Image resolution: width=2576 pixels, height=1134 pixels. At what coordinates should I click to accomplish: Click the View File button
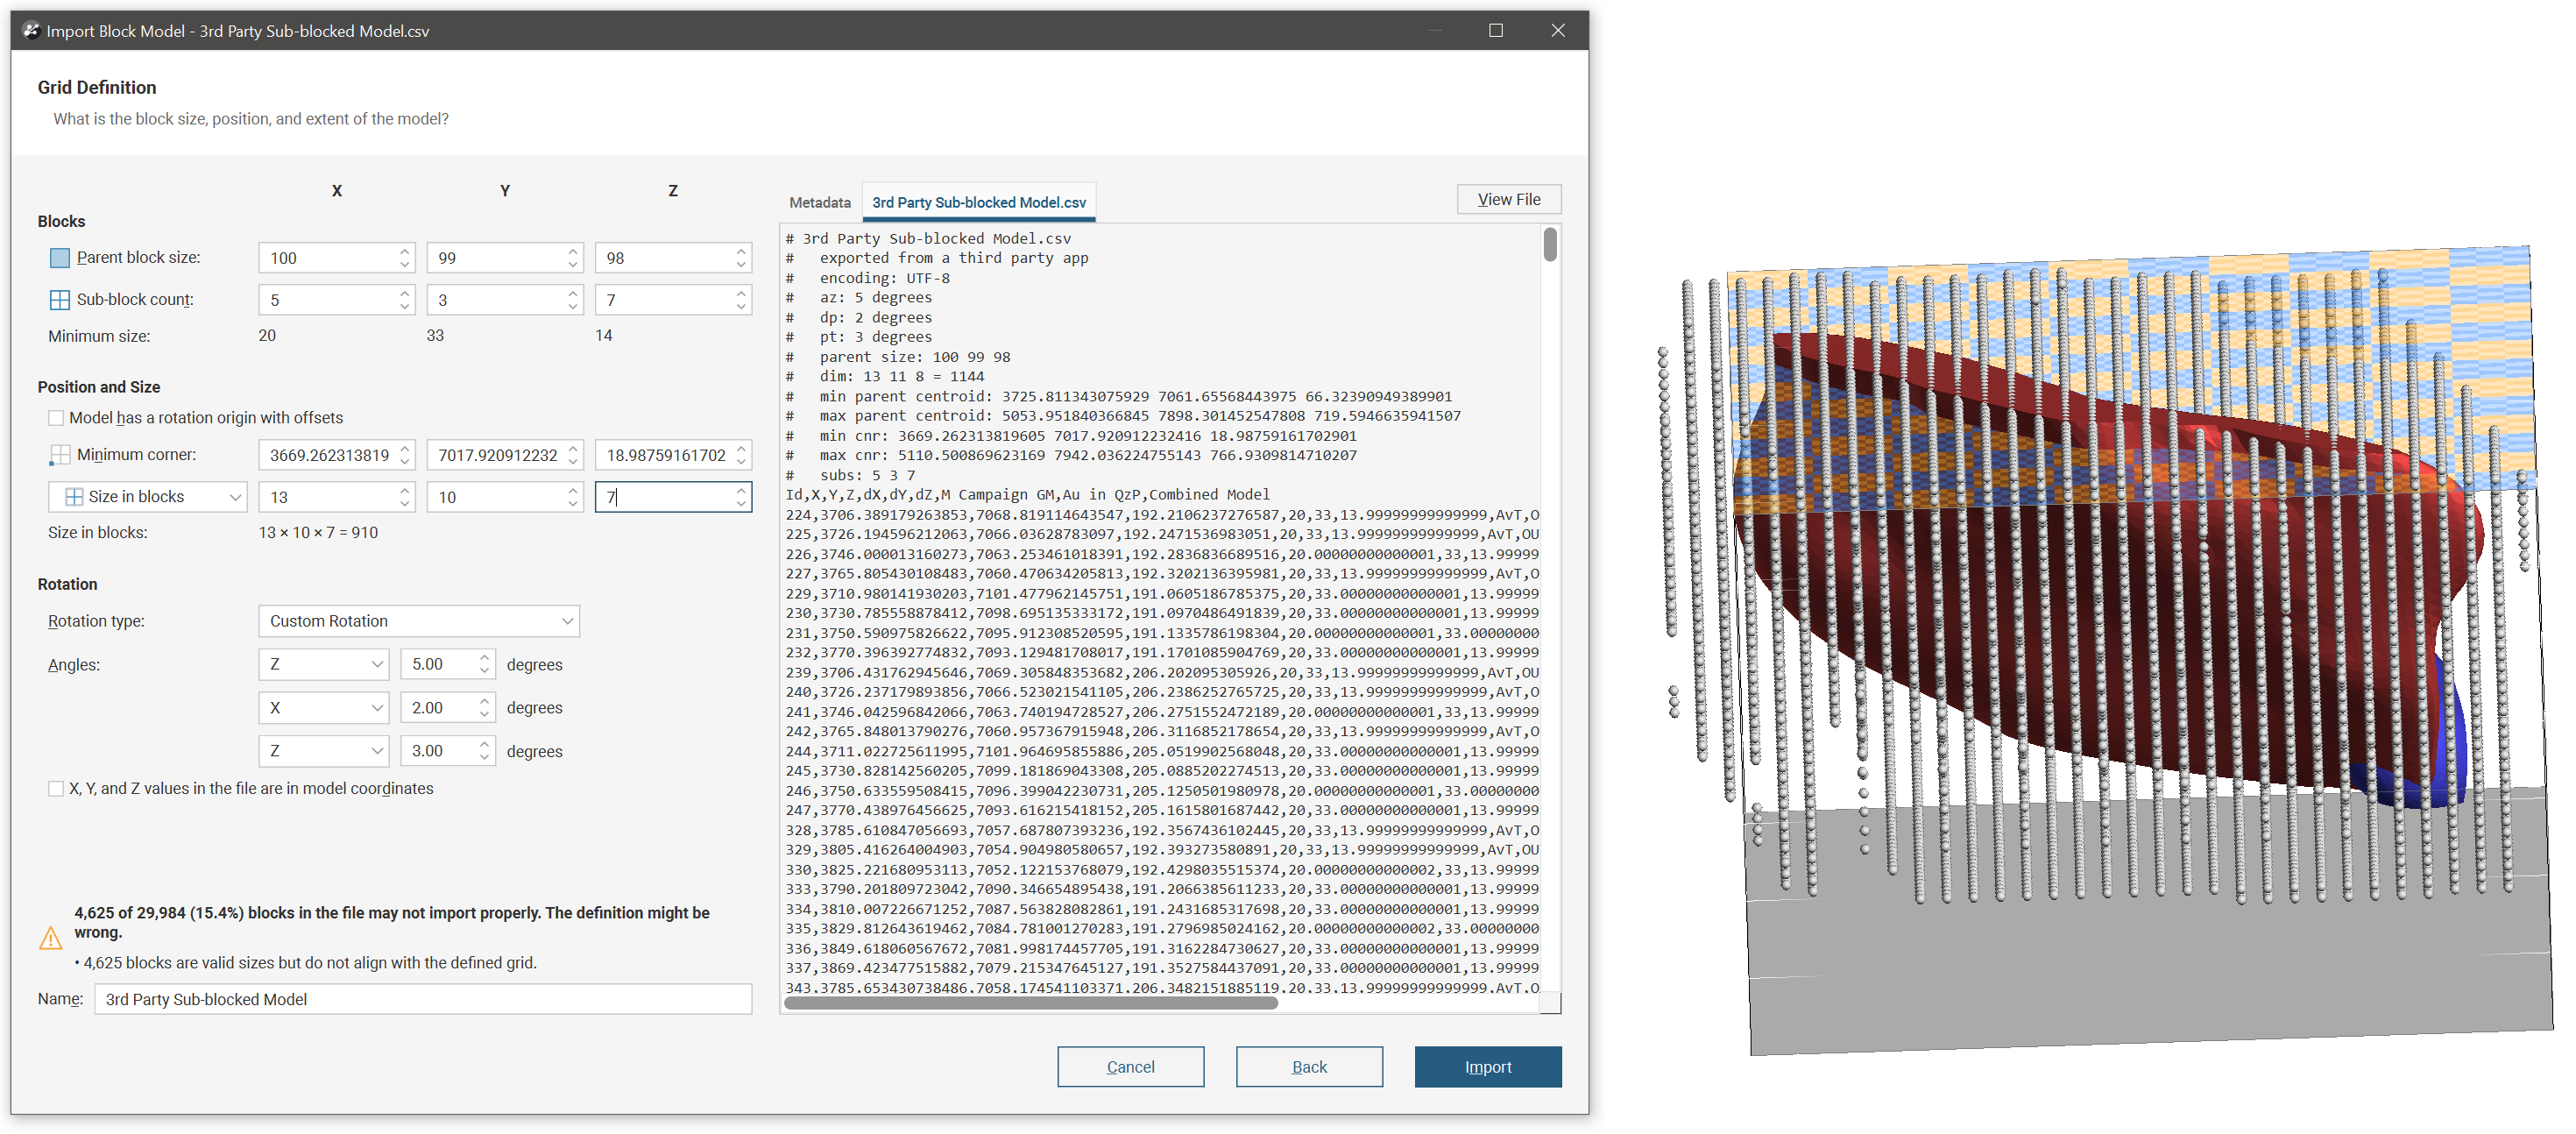tap(1507, 200)
